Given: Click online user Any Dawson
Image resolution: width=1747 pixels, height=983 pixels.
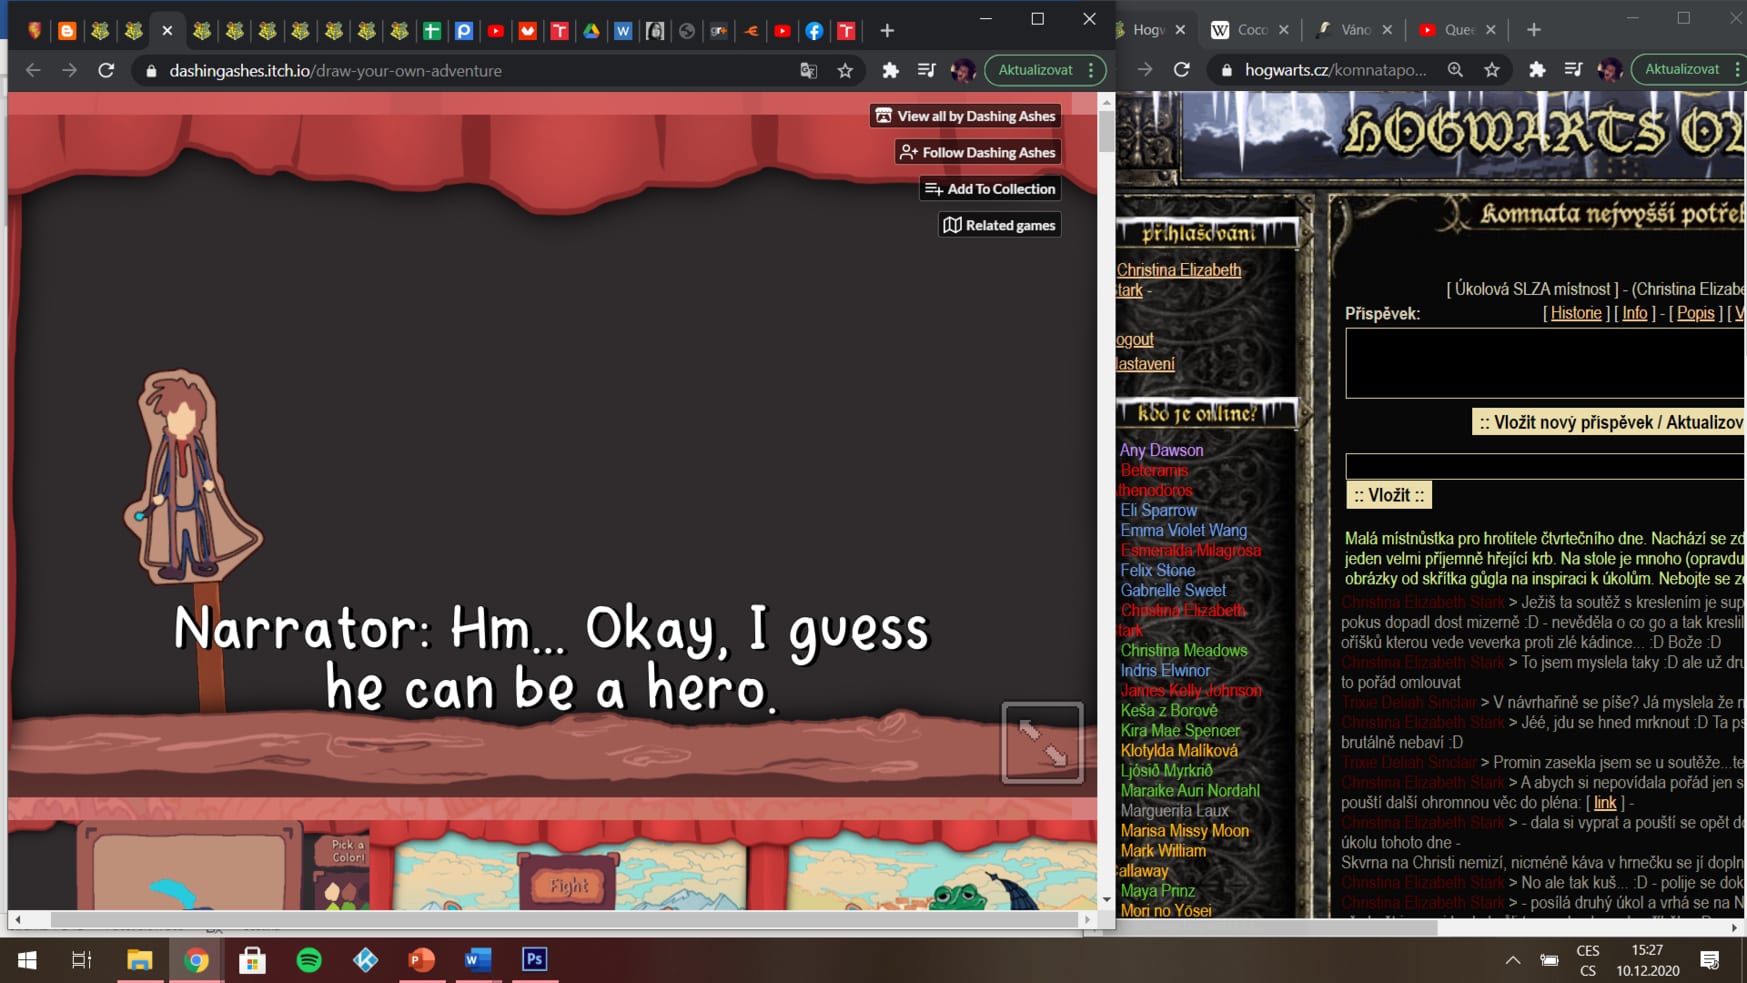Looking at the screenshot, I should coord(1161,450).
